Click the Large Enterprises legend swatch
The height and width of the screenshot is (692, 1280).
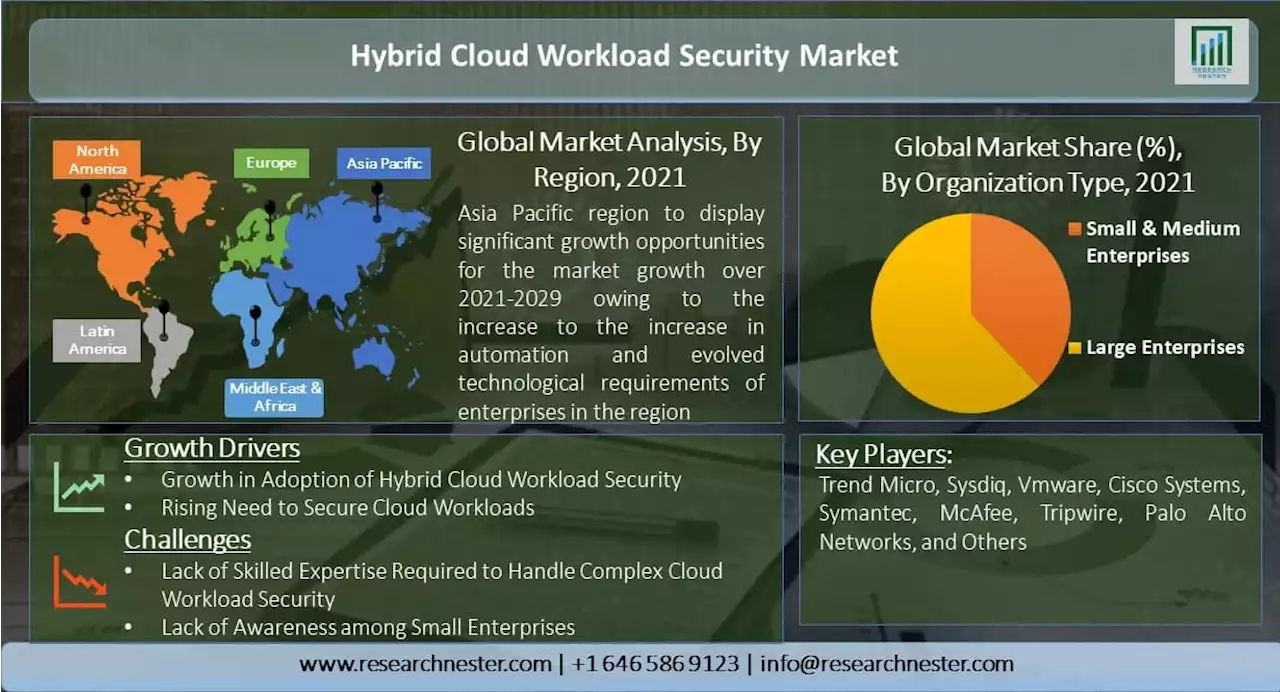[1075, 348]
